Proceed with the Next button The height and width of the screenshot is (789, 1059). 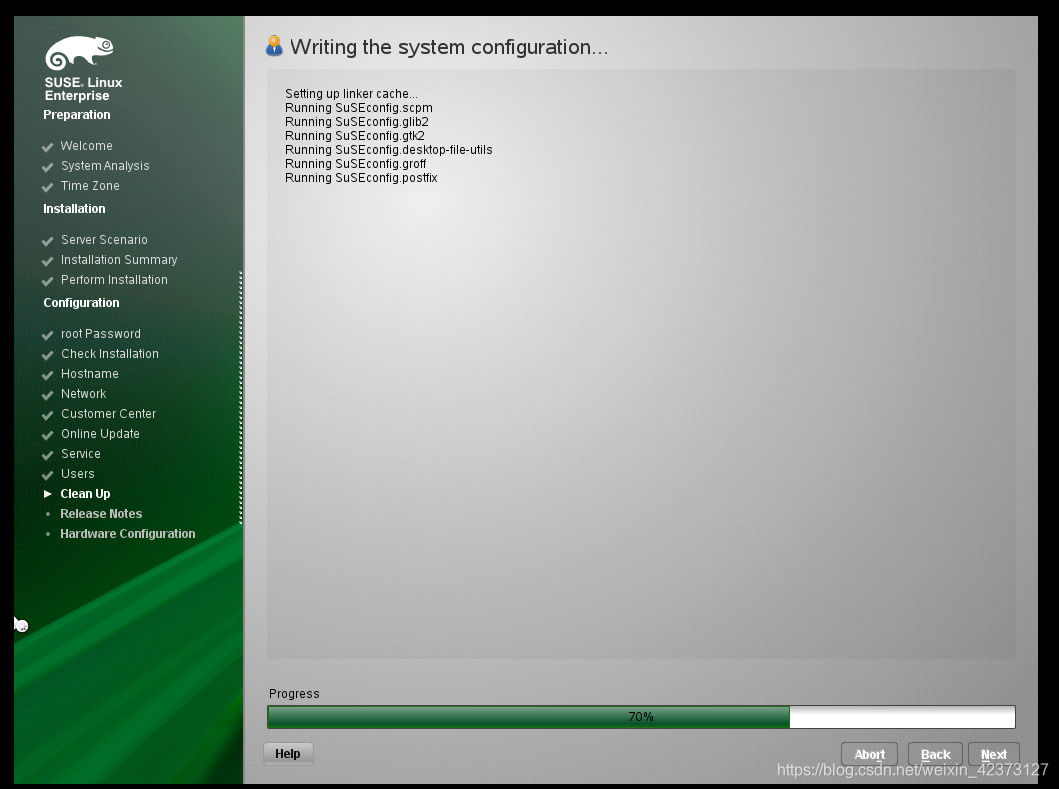click(x=993, y=755)
